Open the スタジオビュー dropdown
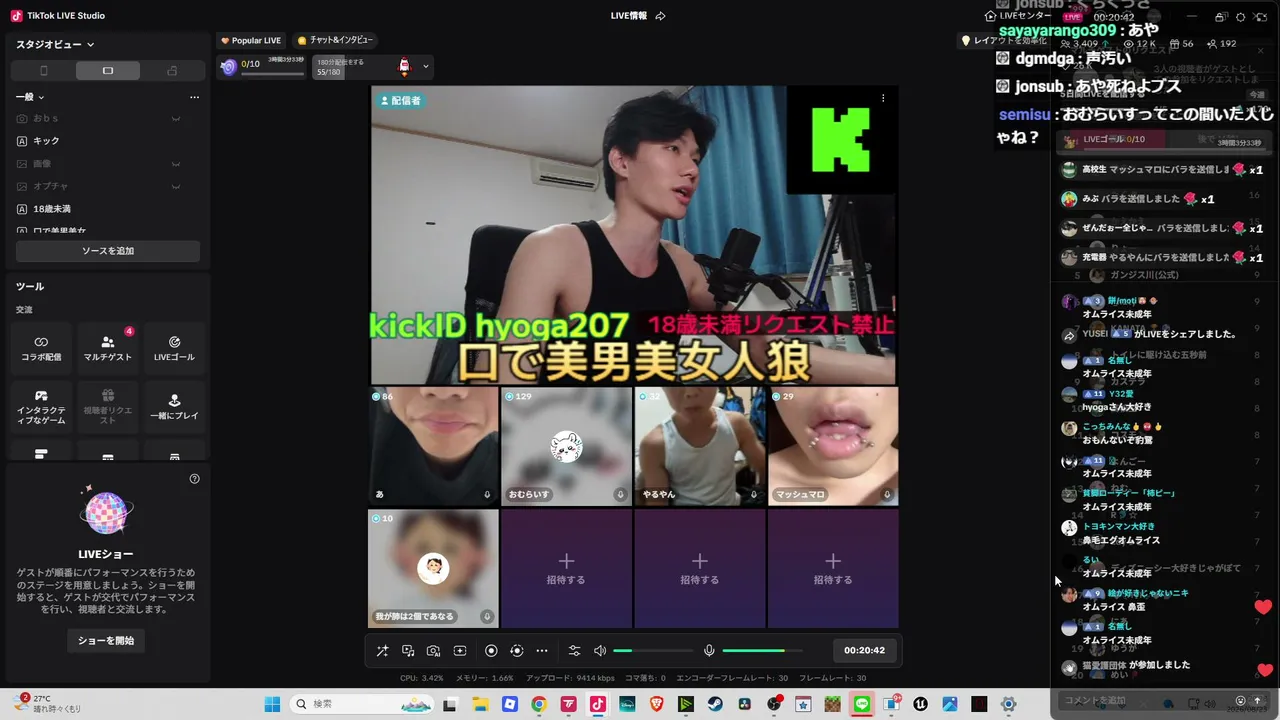The width and height of the screenshot is (1280, 720). click(x=55, y=44)
